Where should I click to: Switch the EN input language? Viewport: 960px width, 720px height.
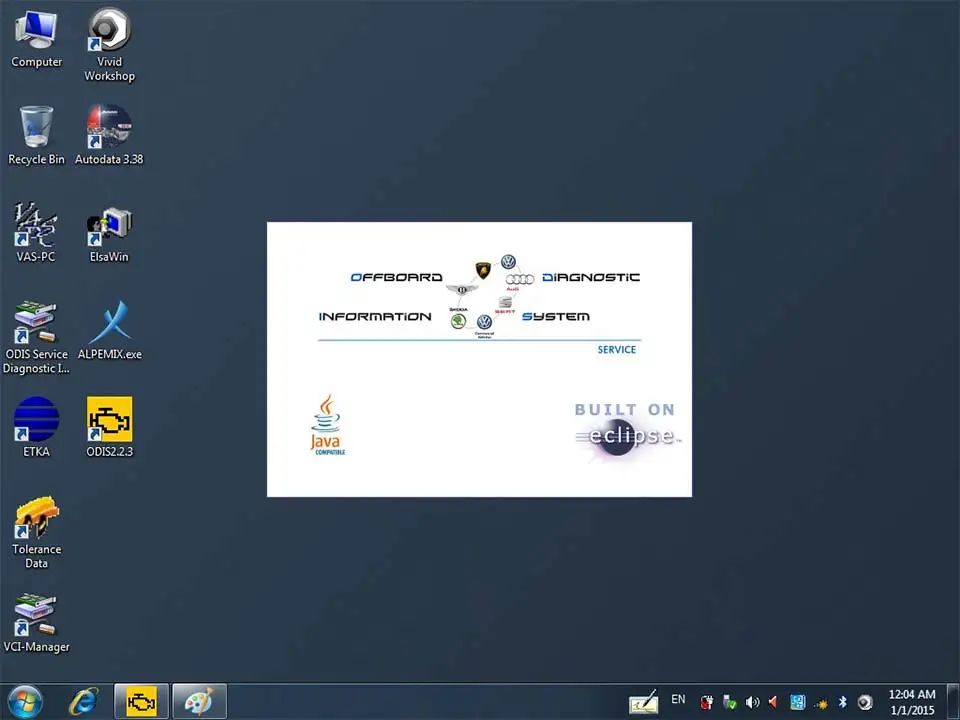pyautogui.click(x=677, y=700)
